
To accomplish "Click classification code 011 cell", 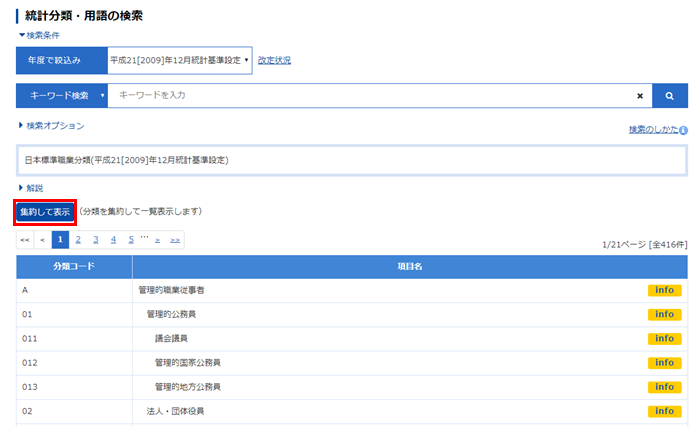I will pos(74,339).
